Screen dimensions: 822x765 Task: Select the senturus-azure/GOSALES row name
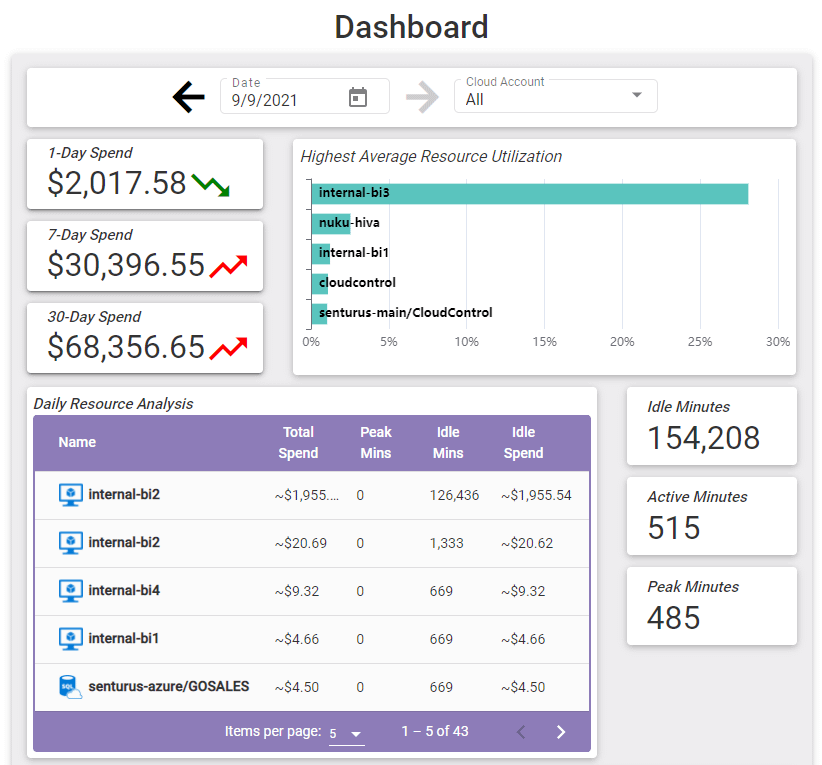(168, 686)
